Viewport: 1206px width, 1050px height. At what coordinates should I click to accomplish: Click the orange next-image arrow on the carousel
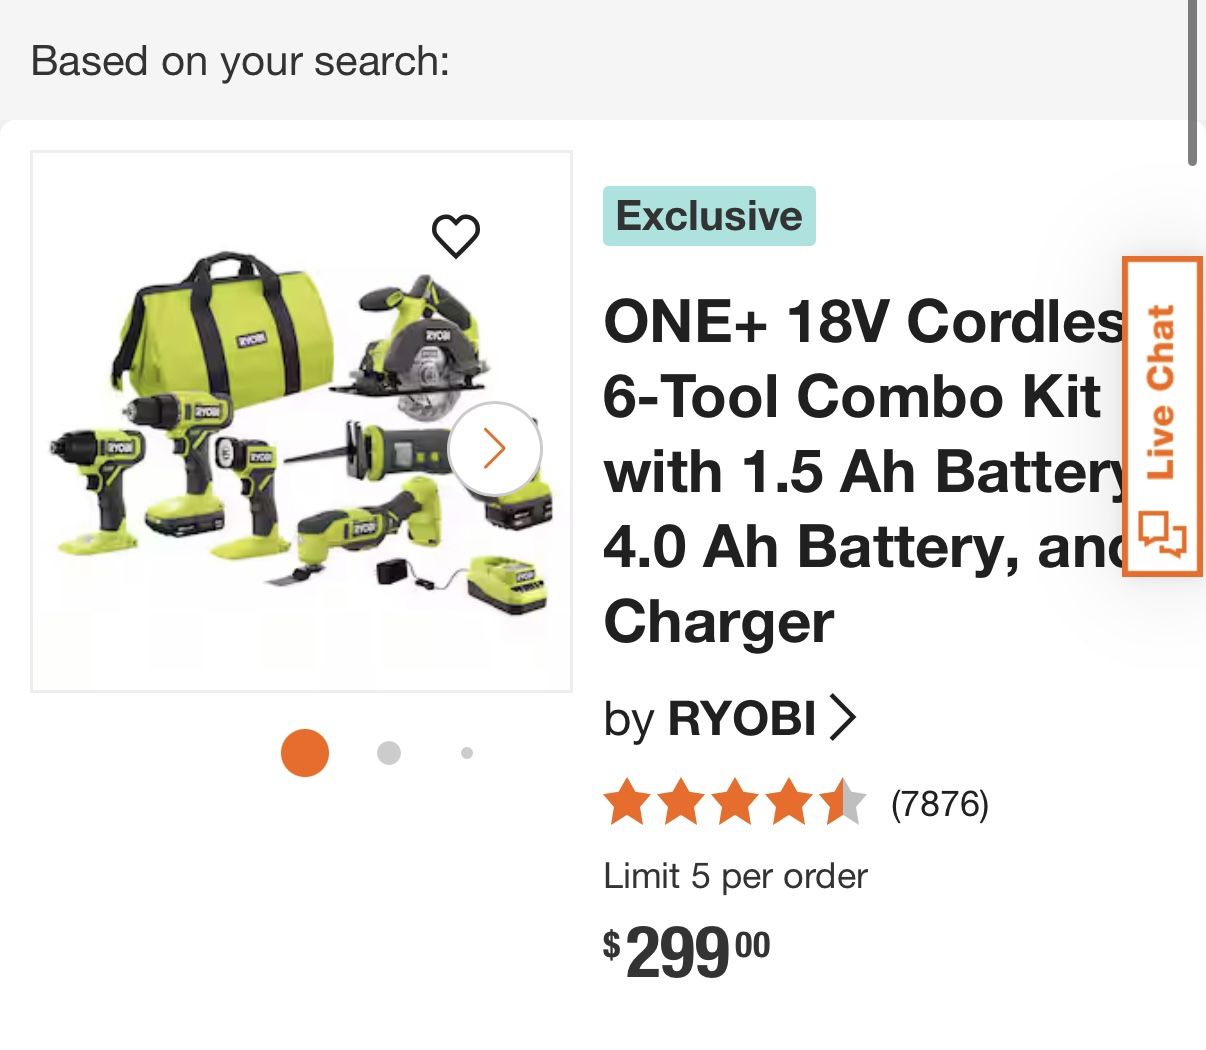494,449
